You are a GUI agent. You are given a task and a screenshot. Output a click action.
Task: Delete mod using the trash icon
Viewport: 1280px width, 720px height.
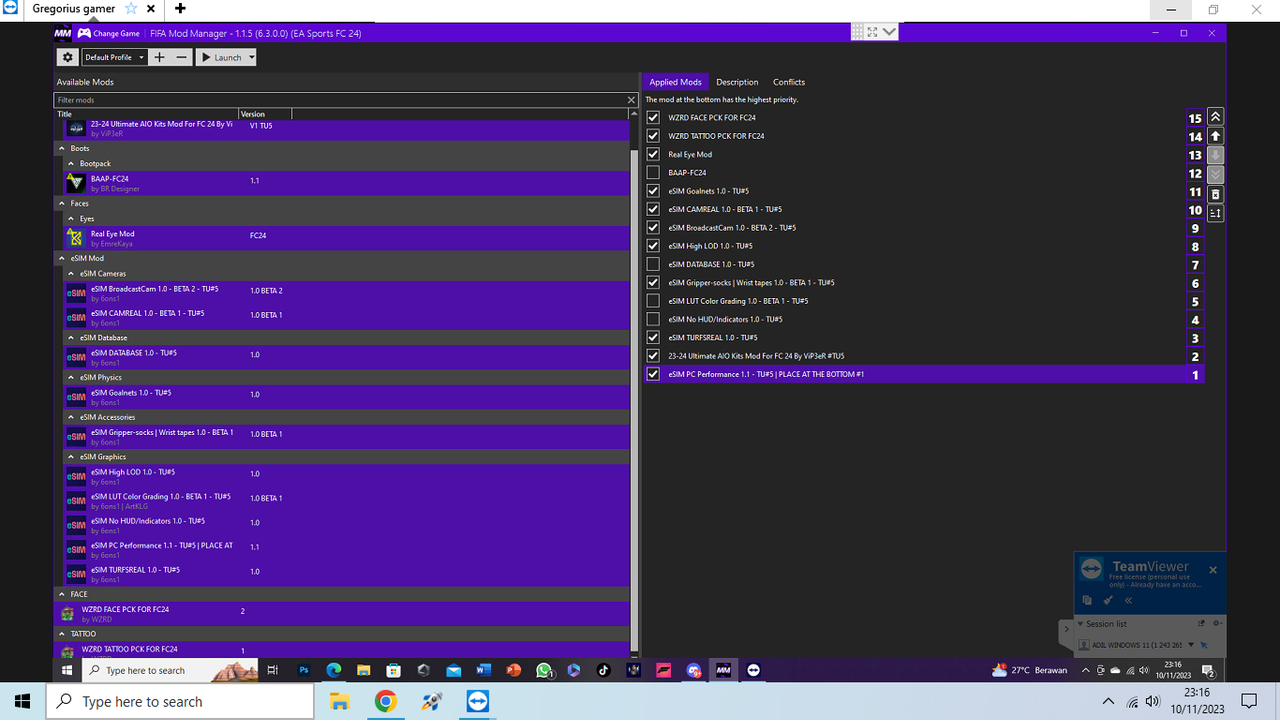(1215, 193)
